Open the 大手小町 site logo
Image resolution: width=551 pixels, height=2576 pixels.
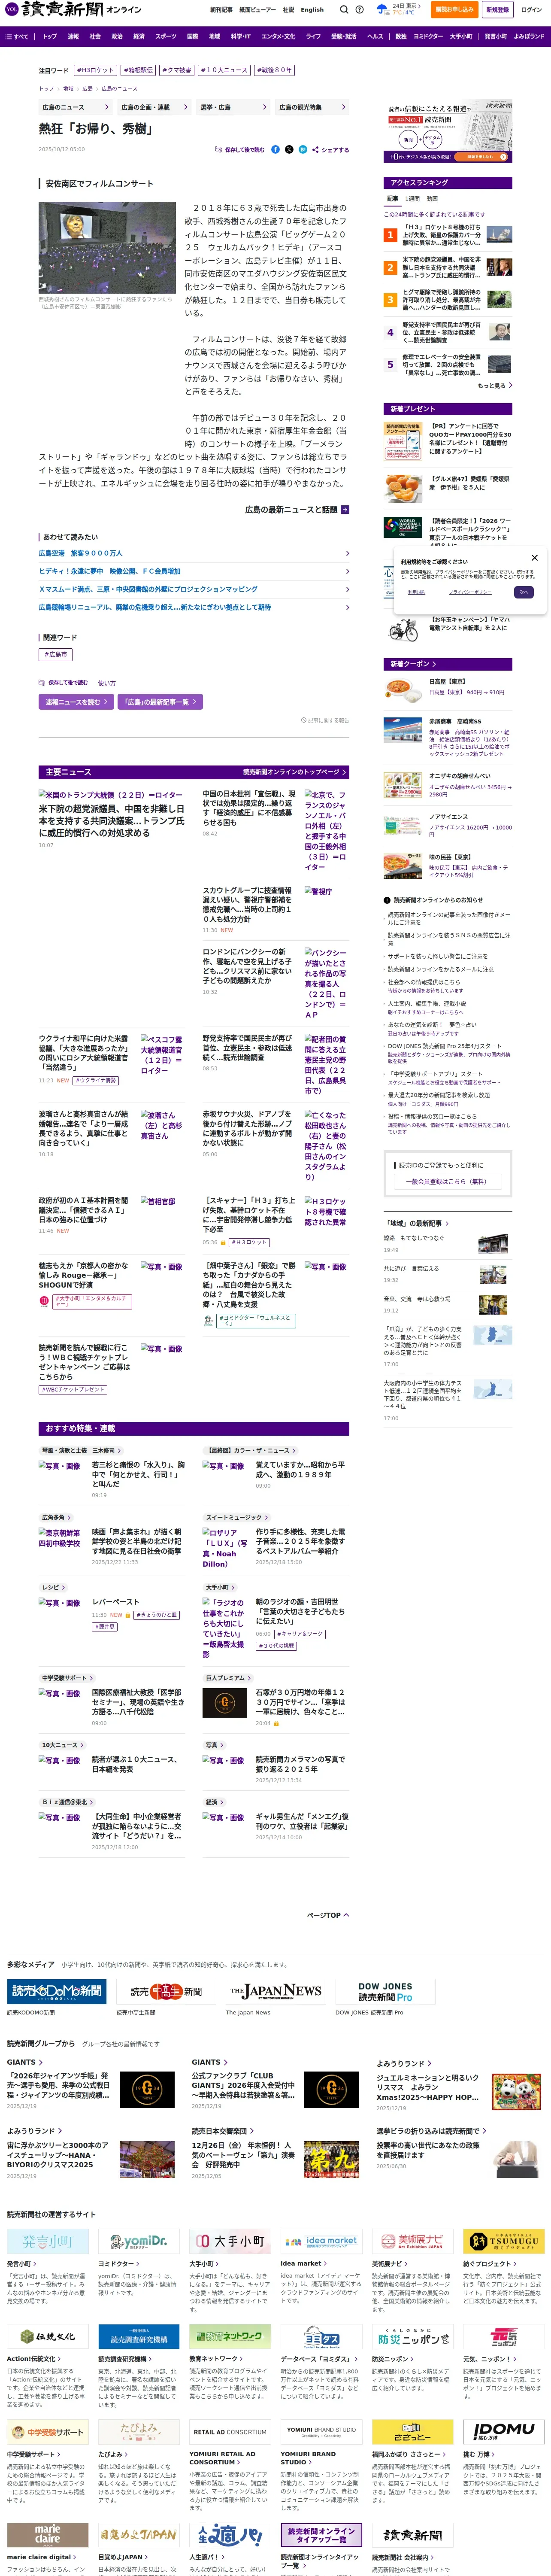(230, 2241)
